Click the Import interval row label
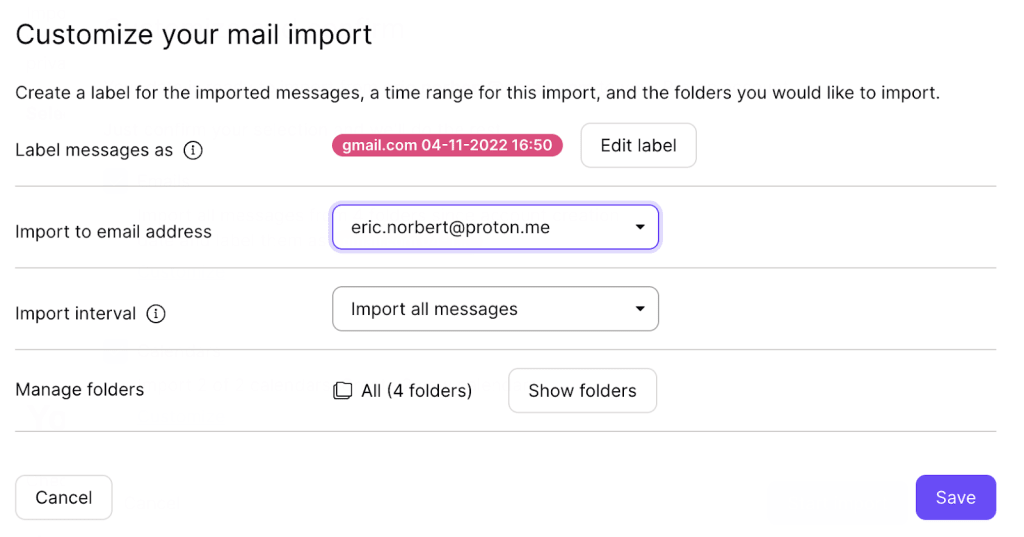 (75, 313)
